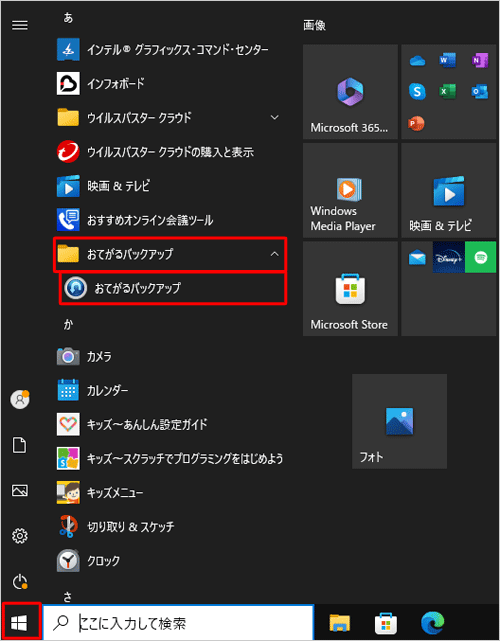Launch キッズメニュー app icon
Viewport: 500px width, 641px height.
[x=68, y=493]
